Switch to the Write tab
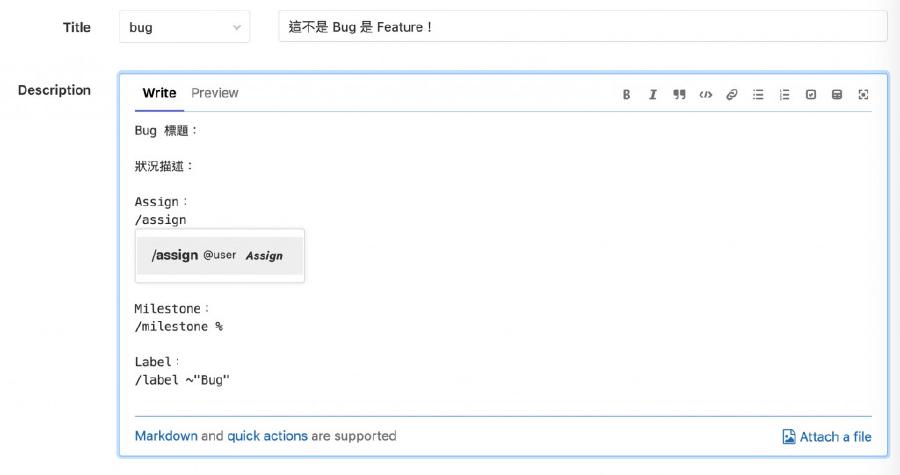The image size is (900, 475). [159, 93]
